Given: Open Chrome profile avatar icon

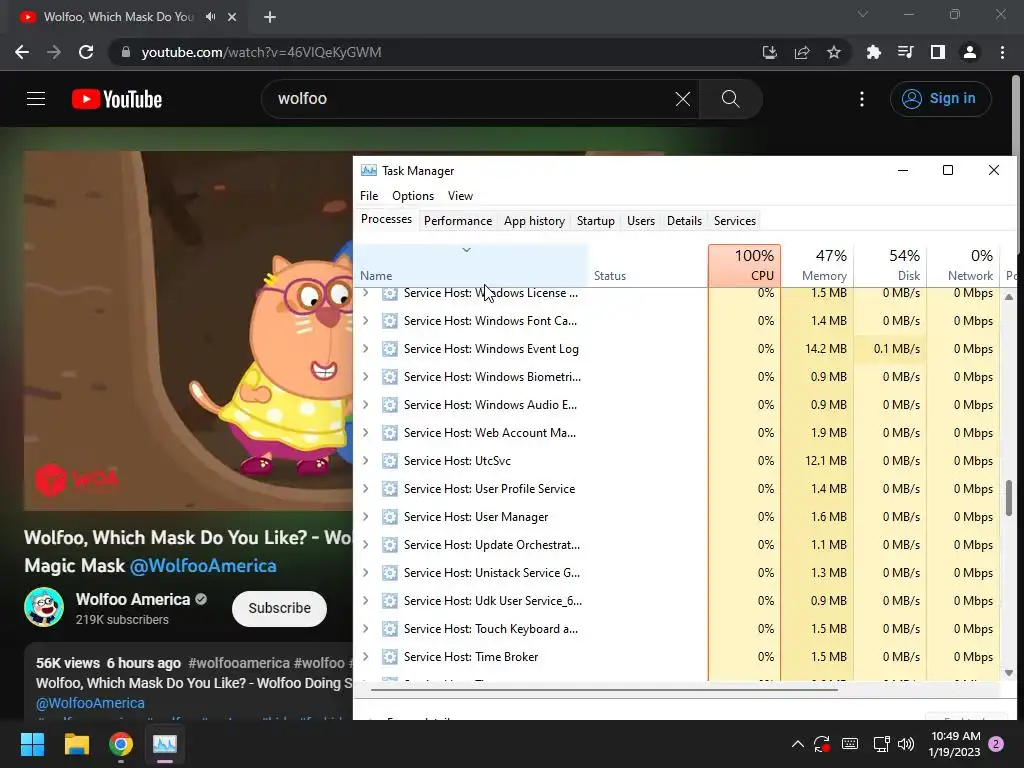Looking at the screenshot, I should click(970, 52).
